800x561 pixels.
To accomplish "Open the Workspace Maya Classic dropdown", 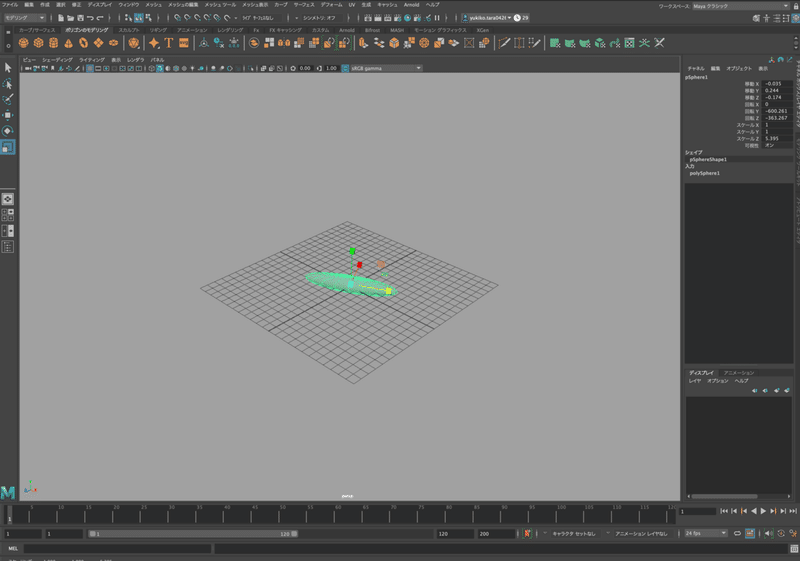I will pos(740,6).
